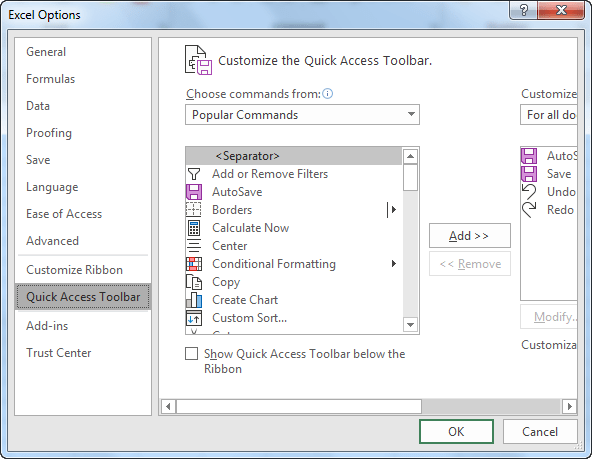Open the General options category

pyautogui.click(x=46, y=52)
